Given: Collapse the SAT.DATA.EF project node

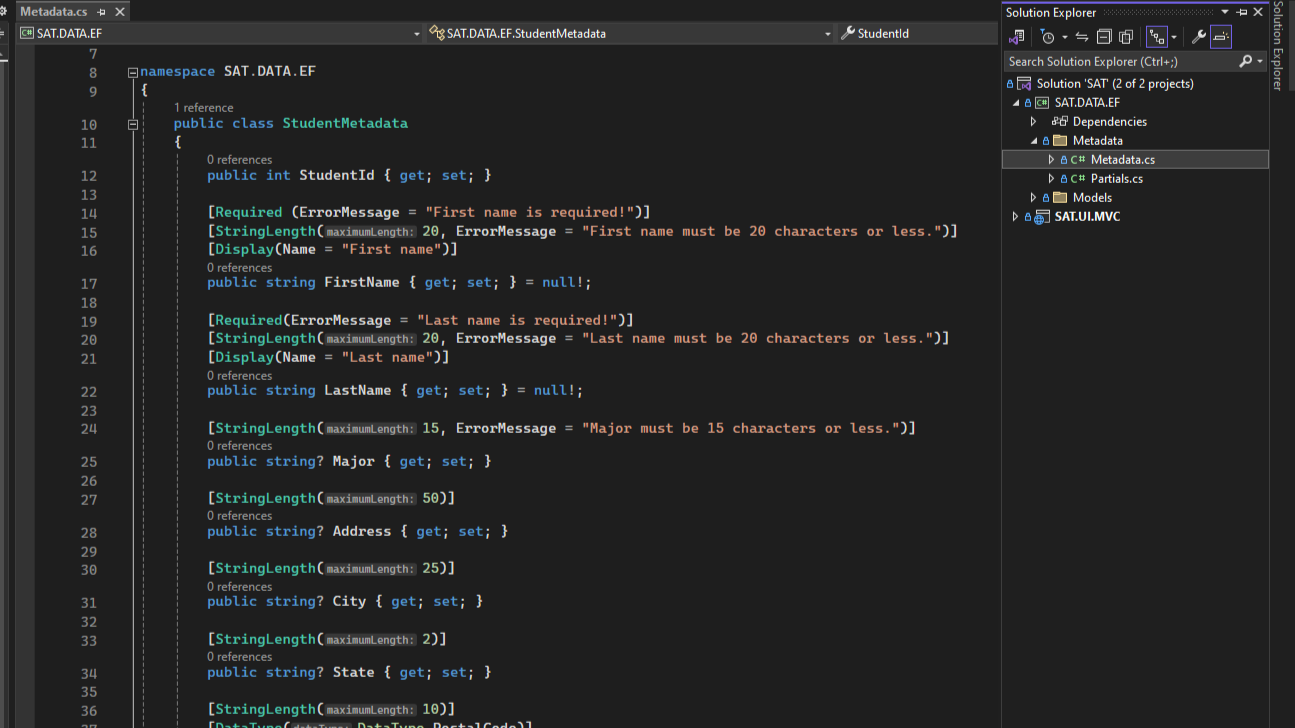Looking at the screenshot, I should tap(1017, 102).
